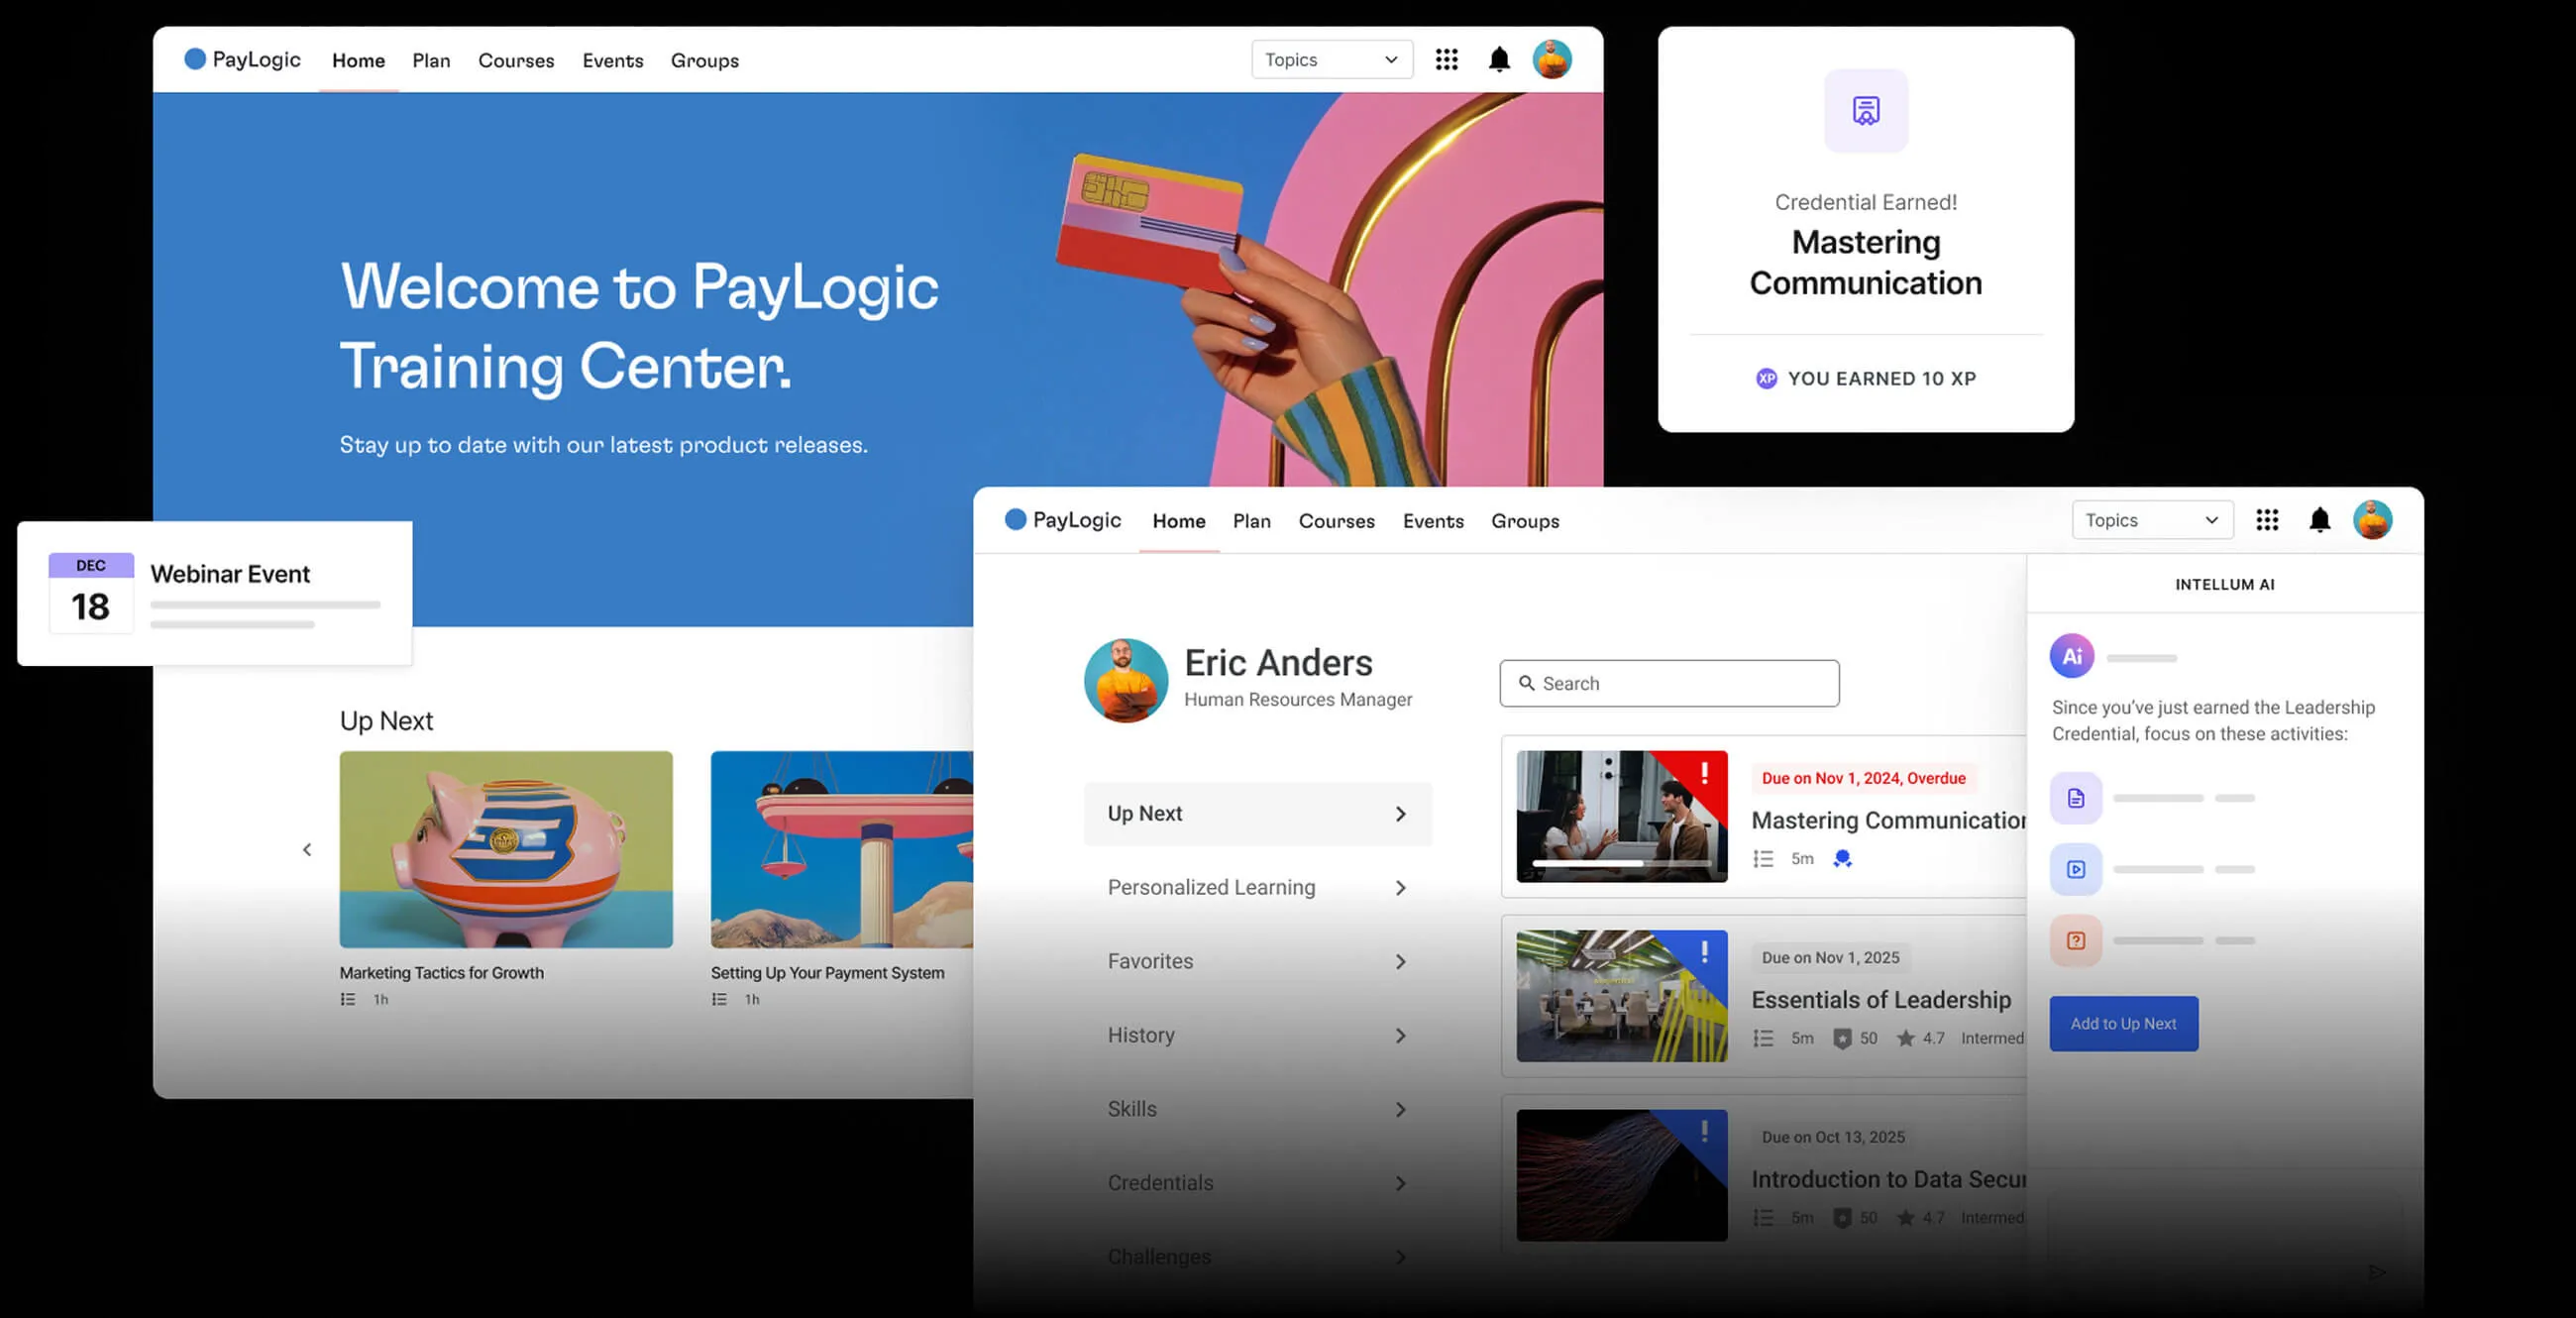Image resolution: width=2576 pixels, height=1318 pixels.
Task: Click the apps grid waffle icon
Action: pyautogui.click(x=2267, y=519)
